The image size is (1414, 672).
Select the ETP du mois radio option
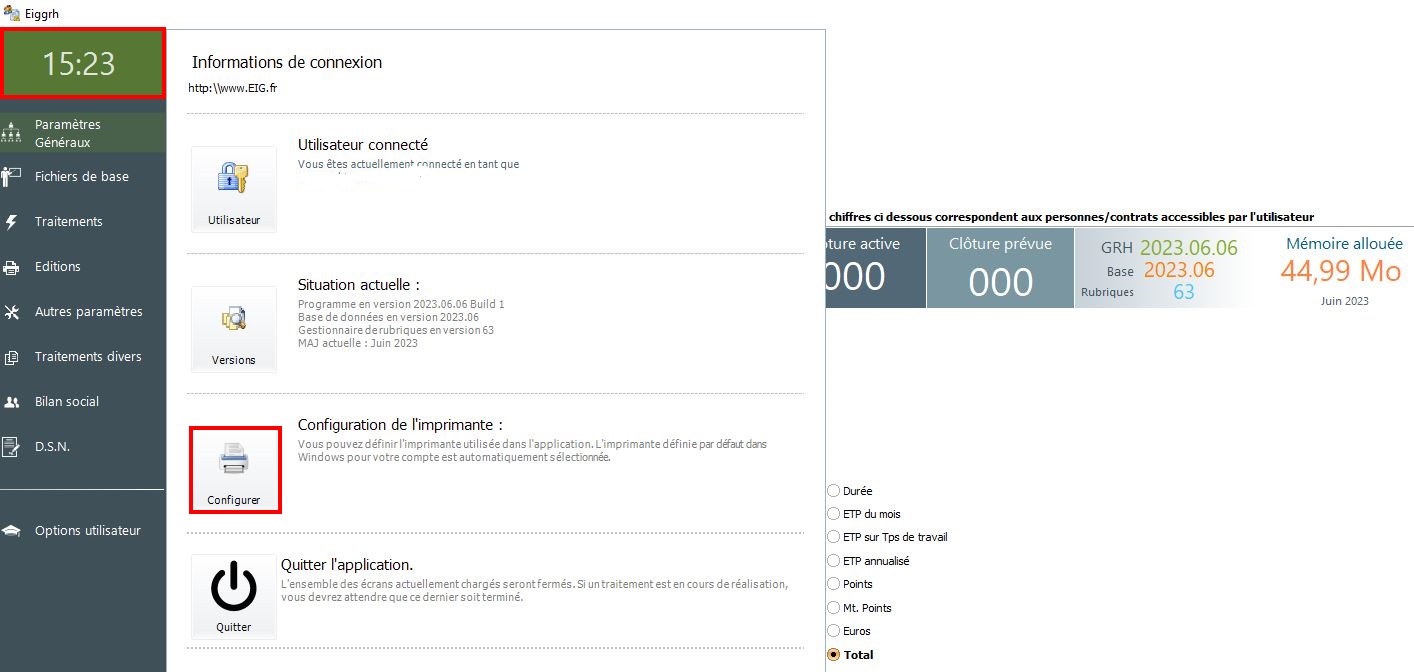pyautogui.click(x=834, y=514)
